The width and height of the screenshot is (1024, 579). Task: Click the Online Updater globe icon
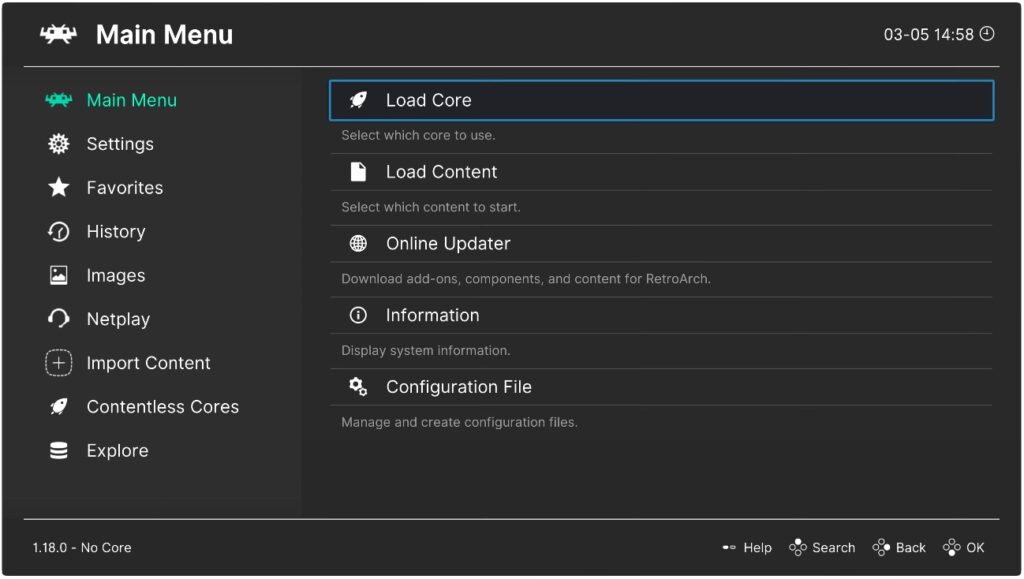(358, 243)
